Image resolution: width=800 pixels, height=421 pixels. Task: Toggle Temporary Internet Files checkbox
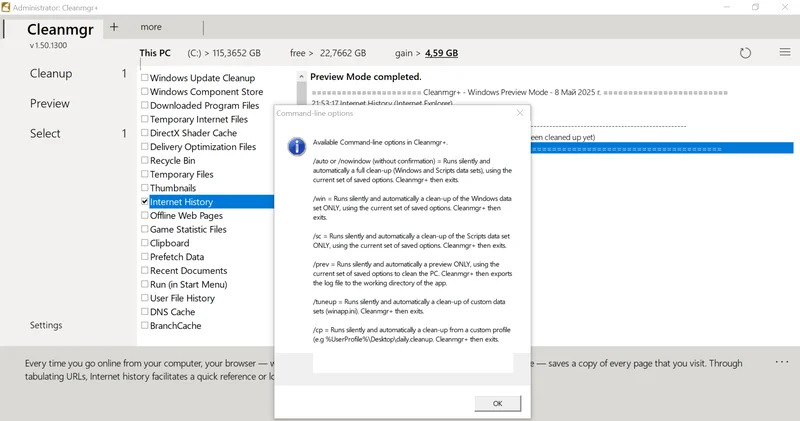[145, 119]
